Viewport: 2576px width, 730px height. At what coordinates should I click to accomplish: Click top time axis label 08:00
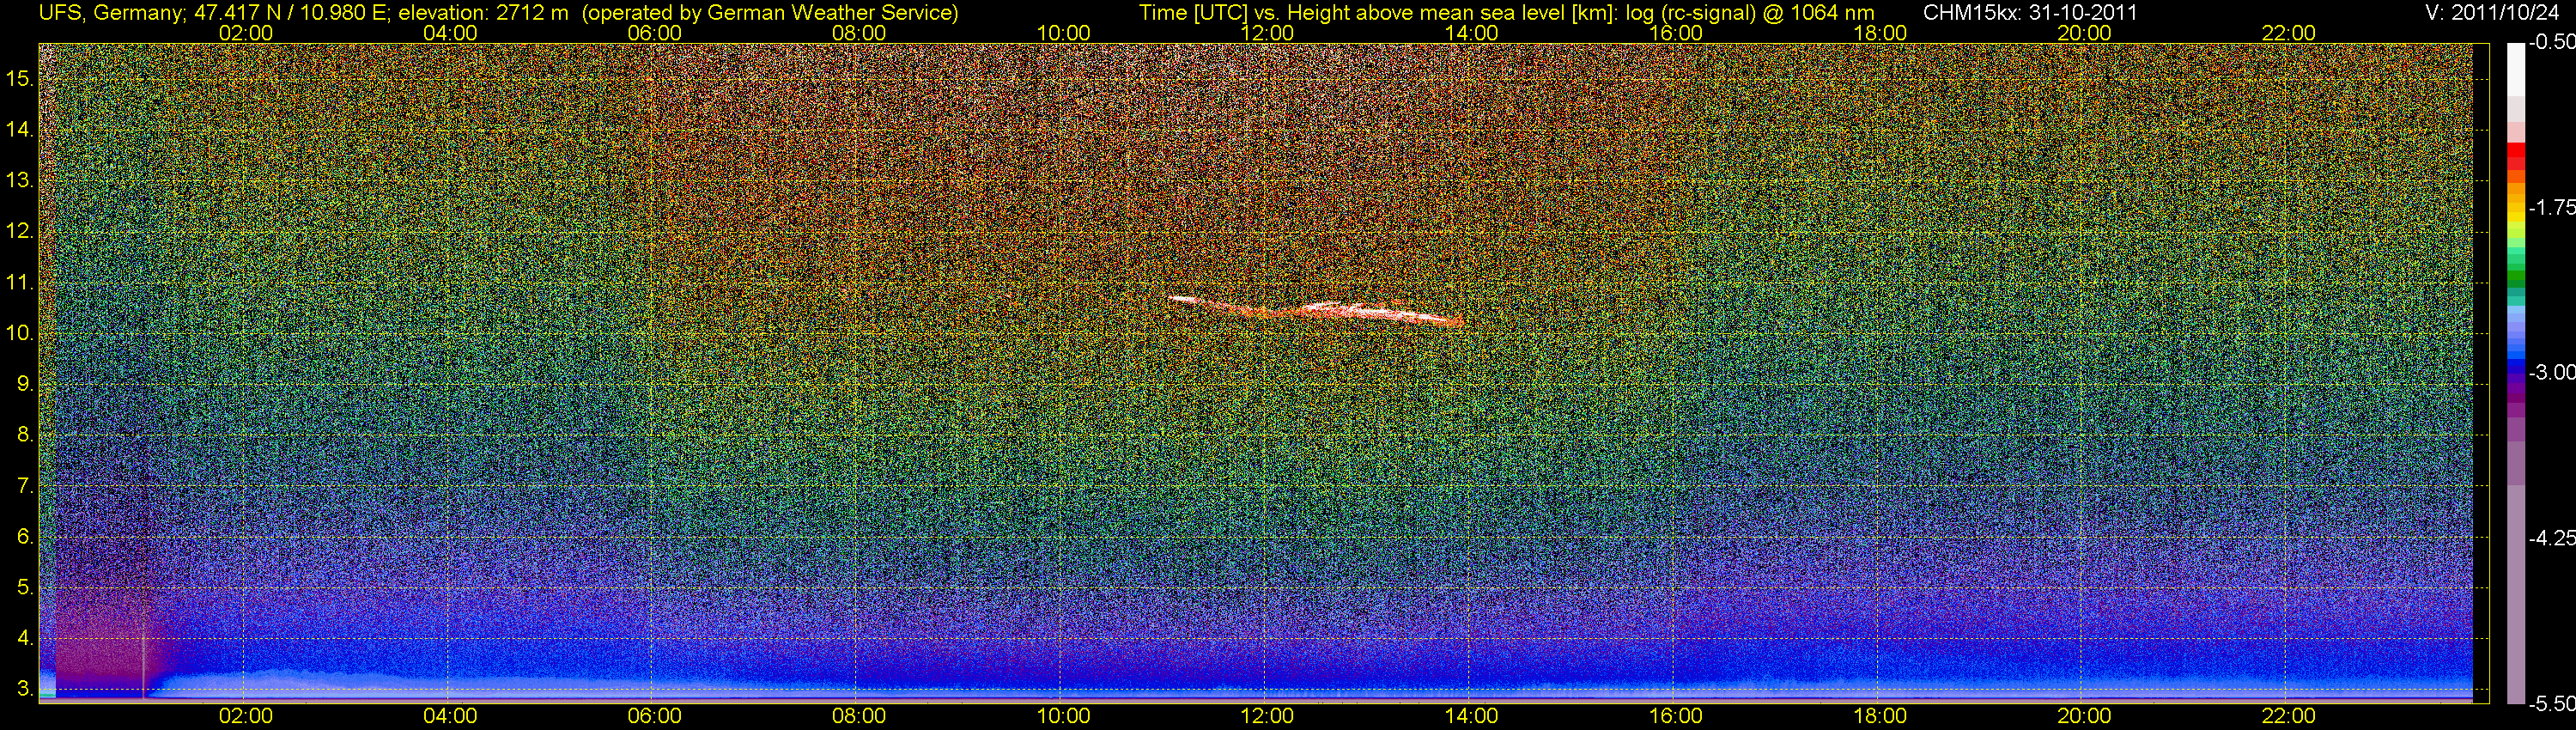pos(859,33)
